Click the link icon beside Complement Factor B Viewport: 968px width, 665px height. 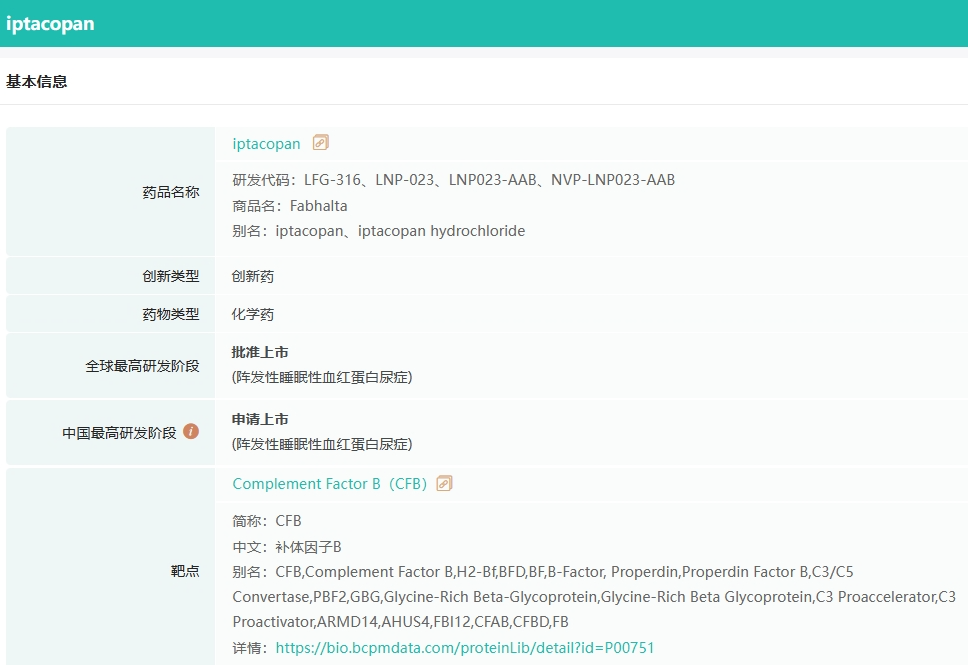[444, 483]
